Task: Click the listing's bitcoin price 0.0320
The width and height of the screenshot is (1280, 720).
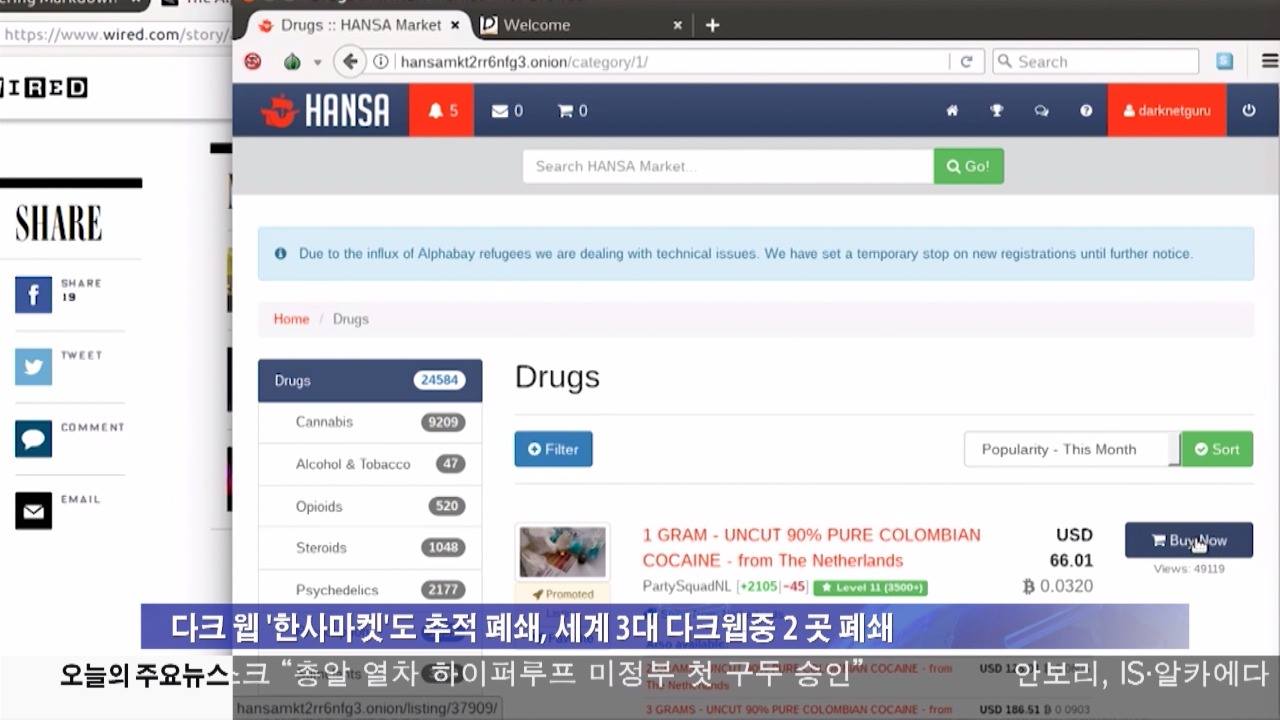Action: tap(1058, 586)
